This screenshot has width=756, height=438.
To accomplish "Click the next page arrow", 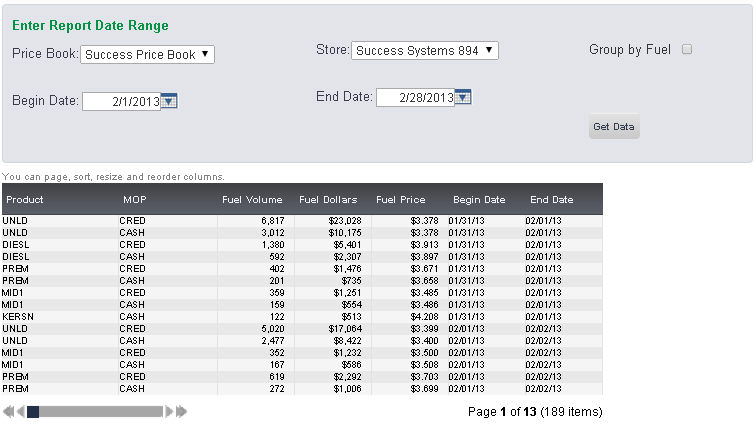I will [x=170, y=411].
